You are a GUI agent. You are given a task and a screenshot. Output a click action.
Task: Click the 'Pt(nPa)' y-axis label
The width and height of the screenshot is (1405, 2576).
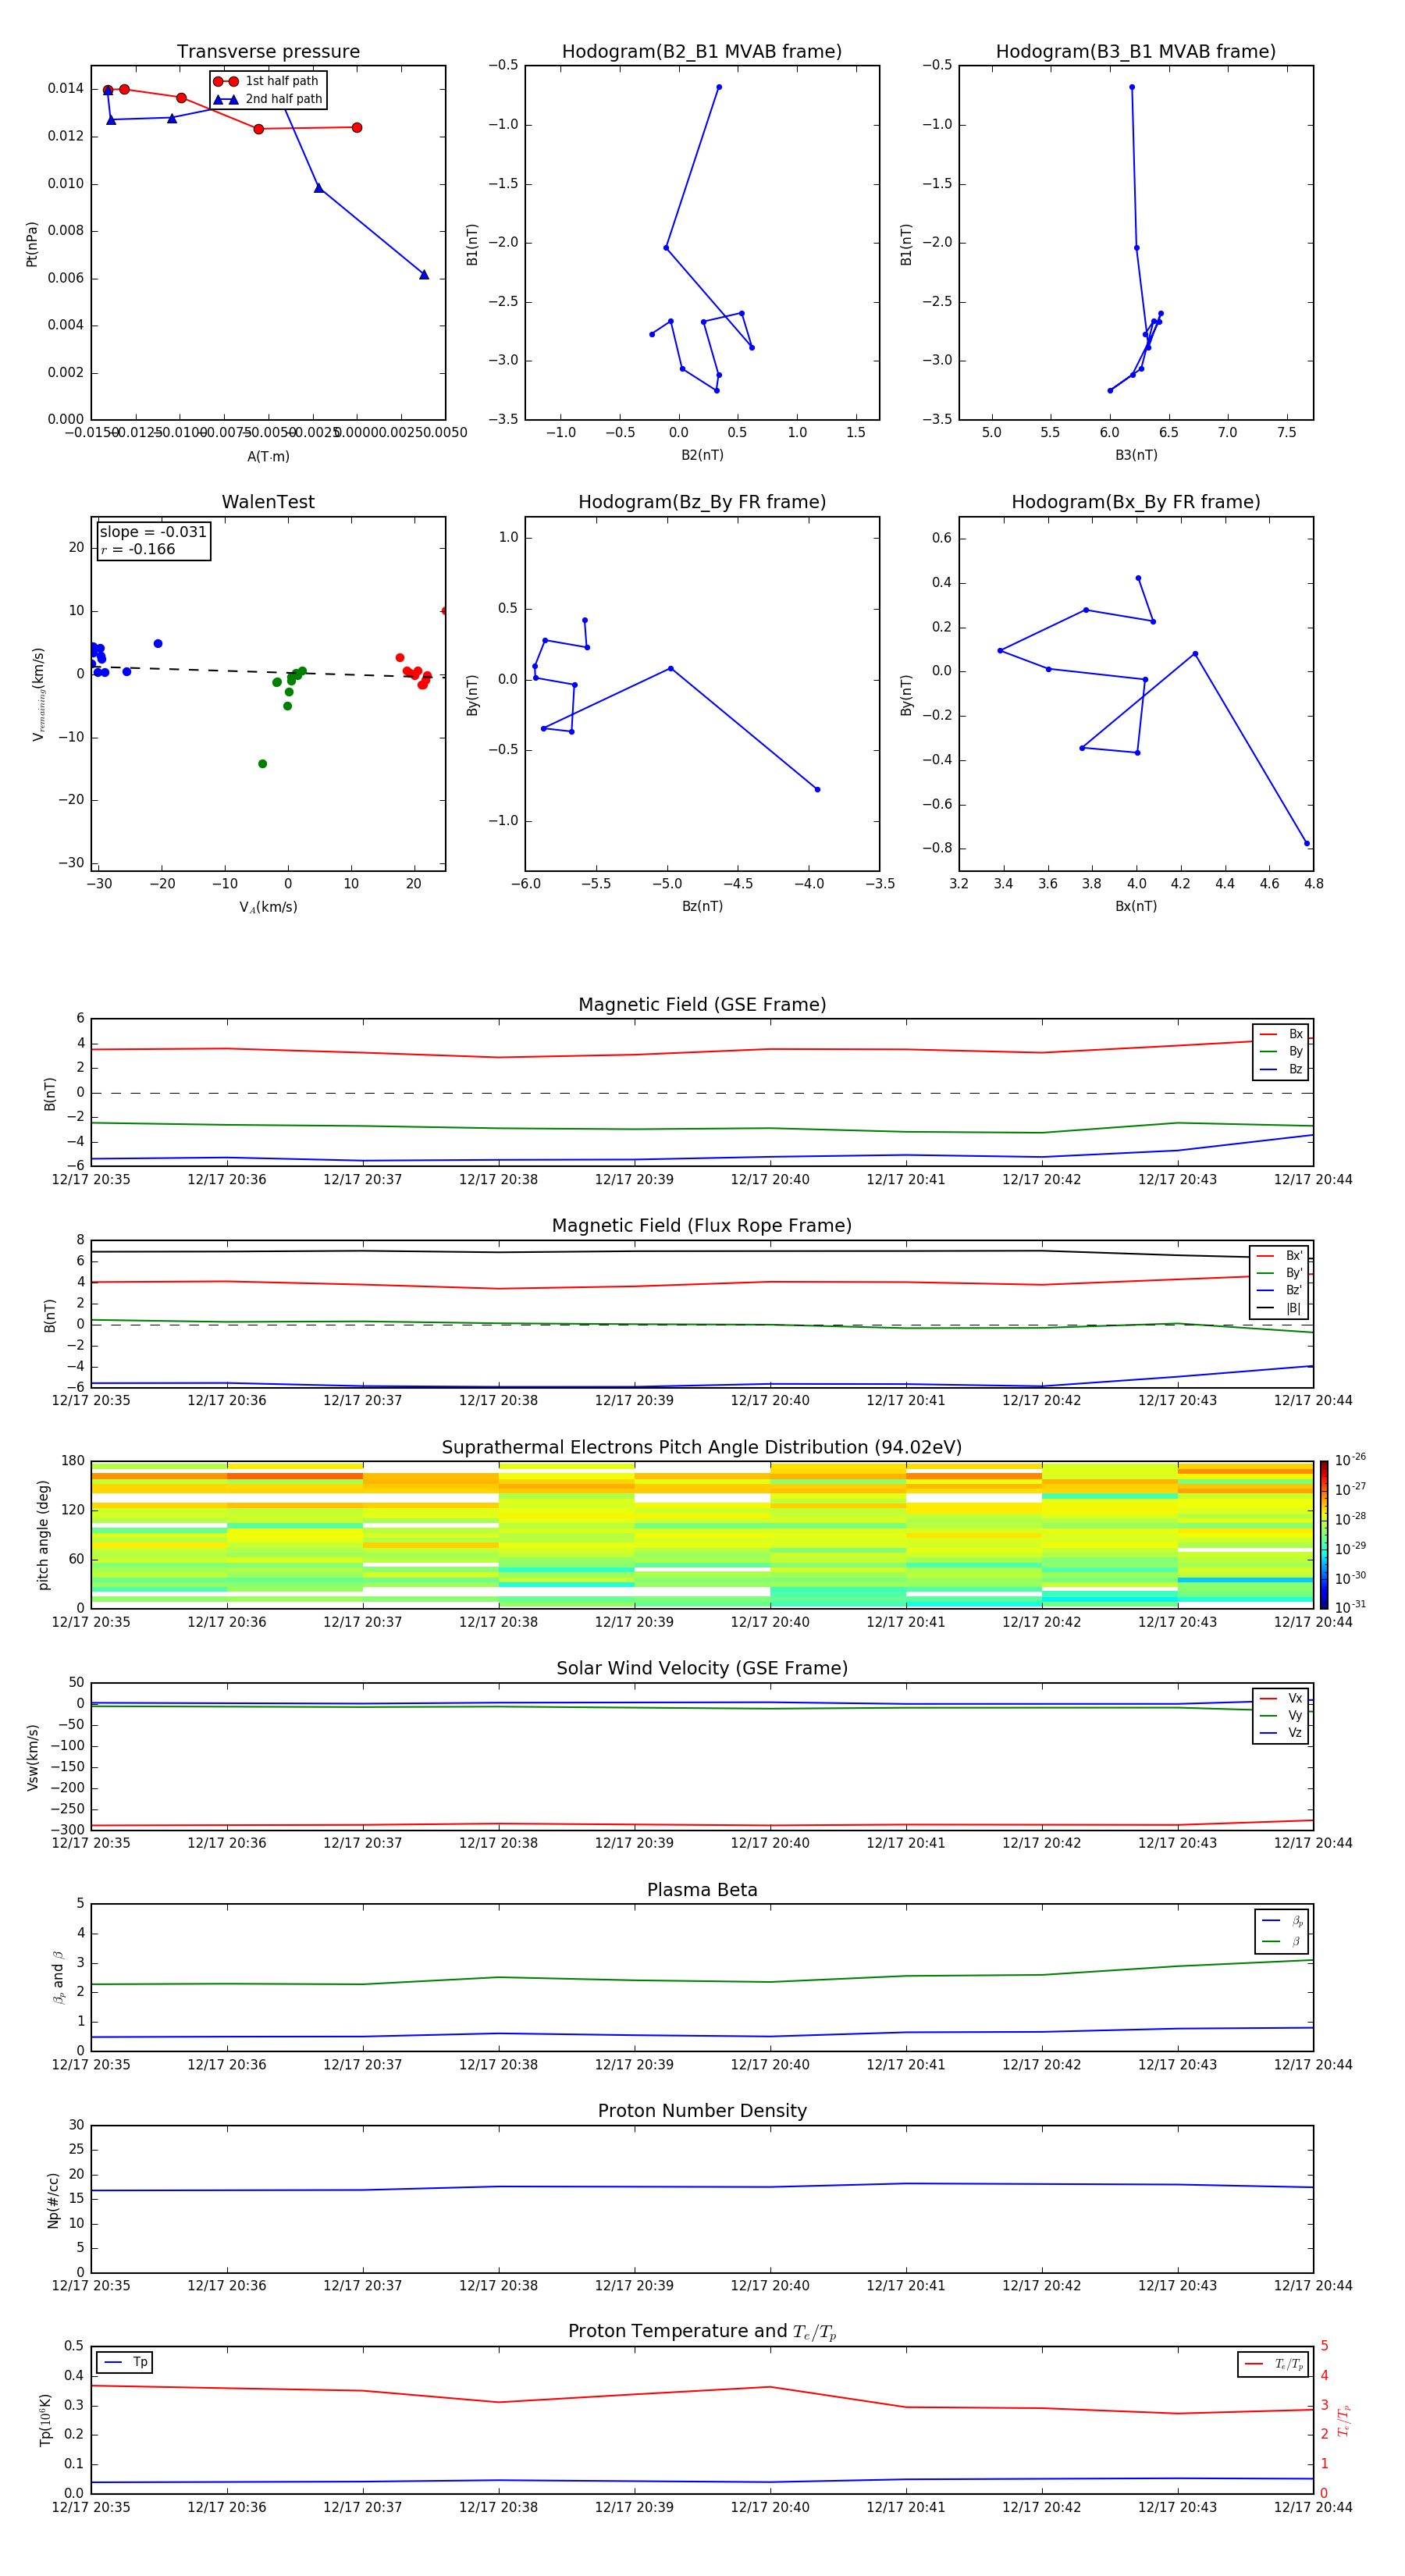32,243
